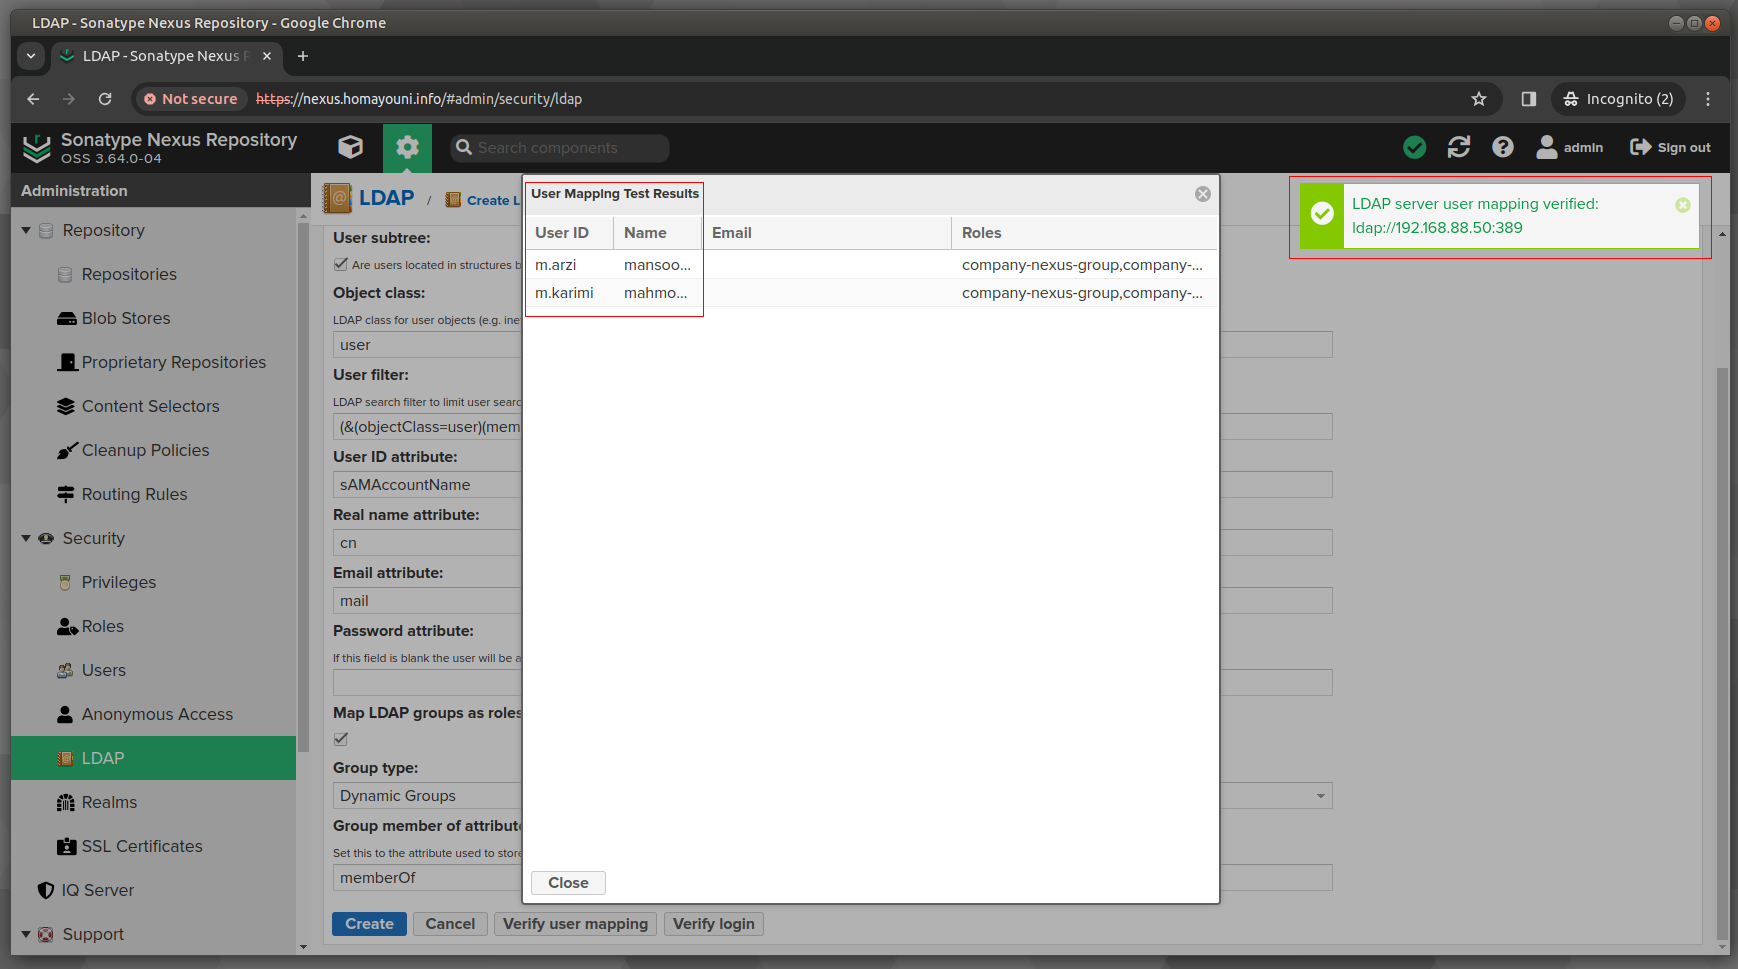This screenshot has width=1738, height=969.
Task: Click Verify user mapping button
Action: coord(575,924)
